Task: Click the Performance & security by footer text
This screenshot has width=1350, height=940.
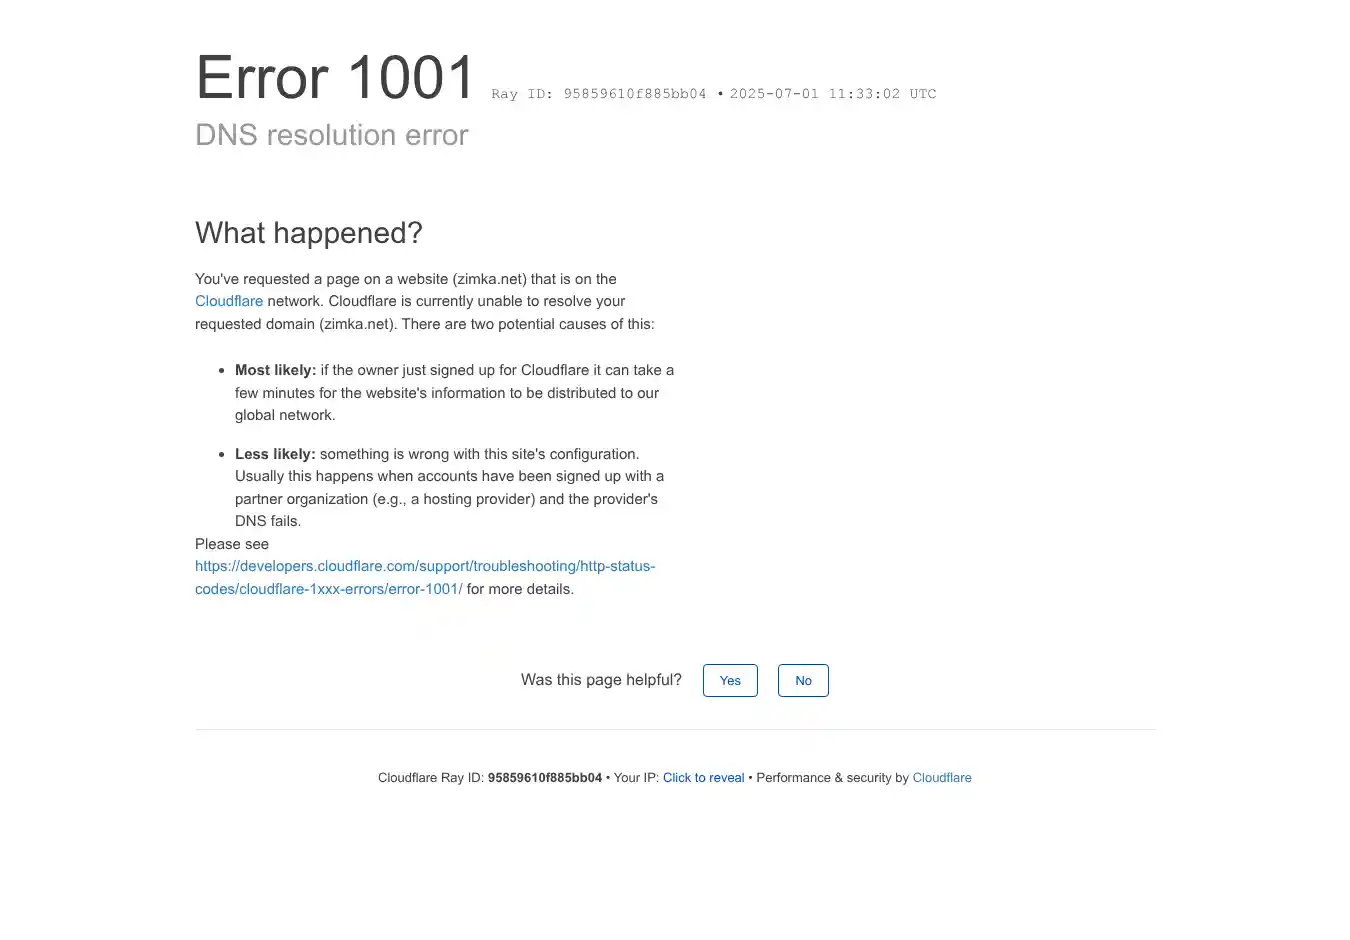Action: coord(832,778)
